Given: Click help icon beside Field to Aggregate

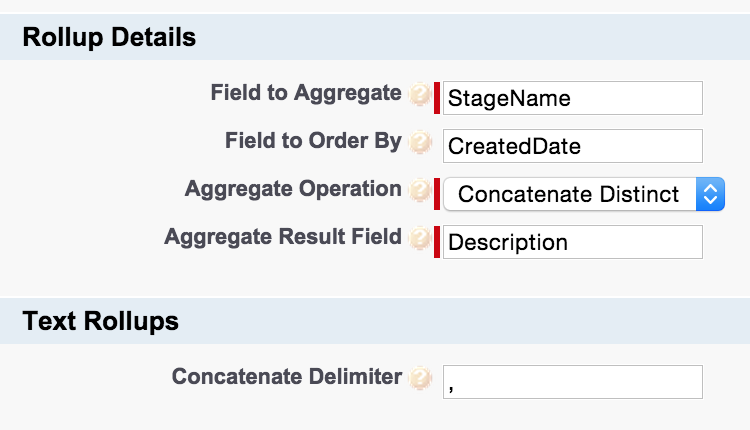Looking at the screenshot, I should coord(421,95).
